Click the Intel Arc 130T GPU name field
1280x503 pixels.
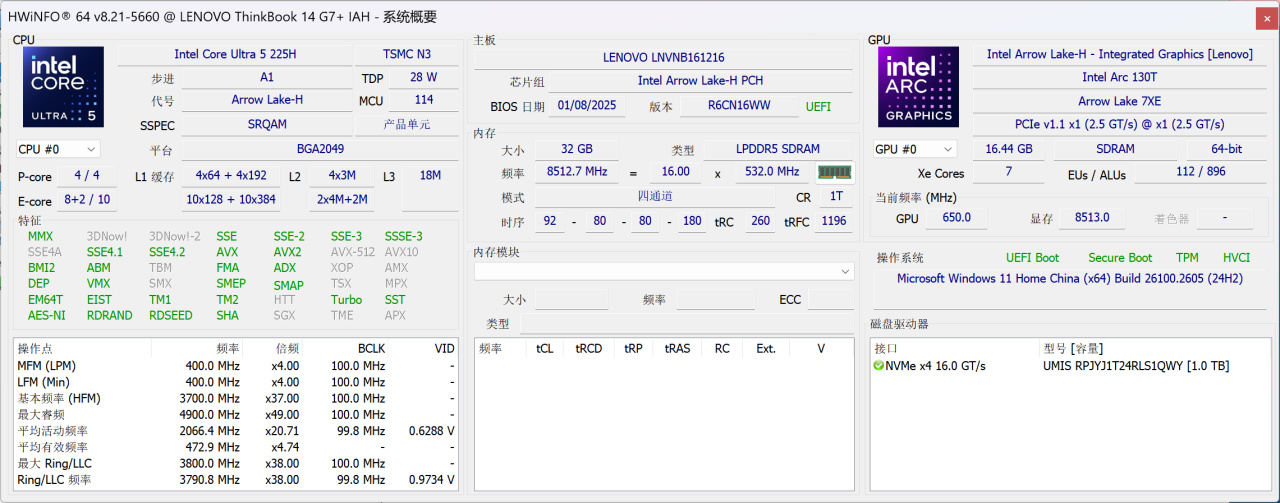pyautogui.click(x=1119, y=77)
